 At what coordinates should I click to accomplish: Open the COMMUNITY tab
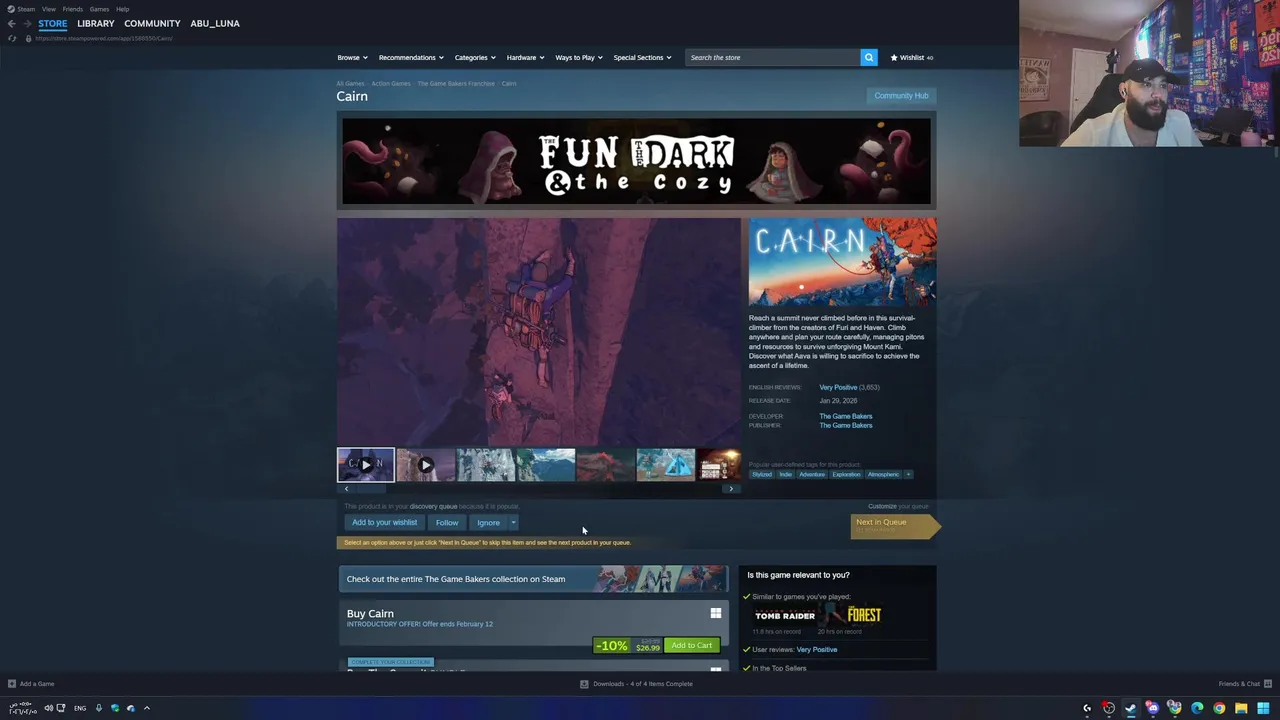(x=152, y=23)
